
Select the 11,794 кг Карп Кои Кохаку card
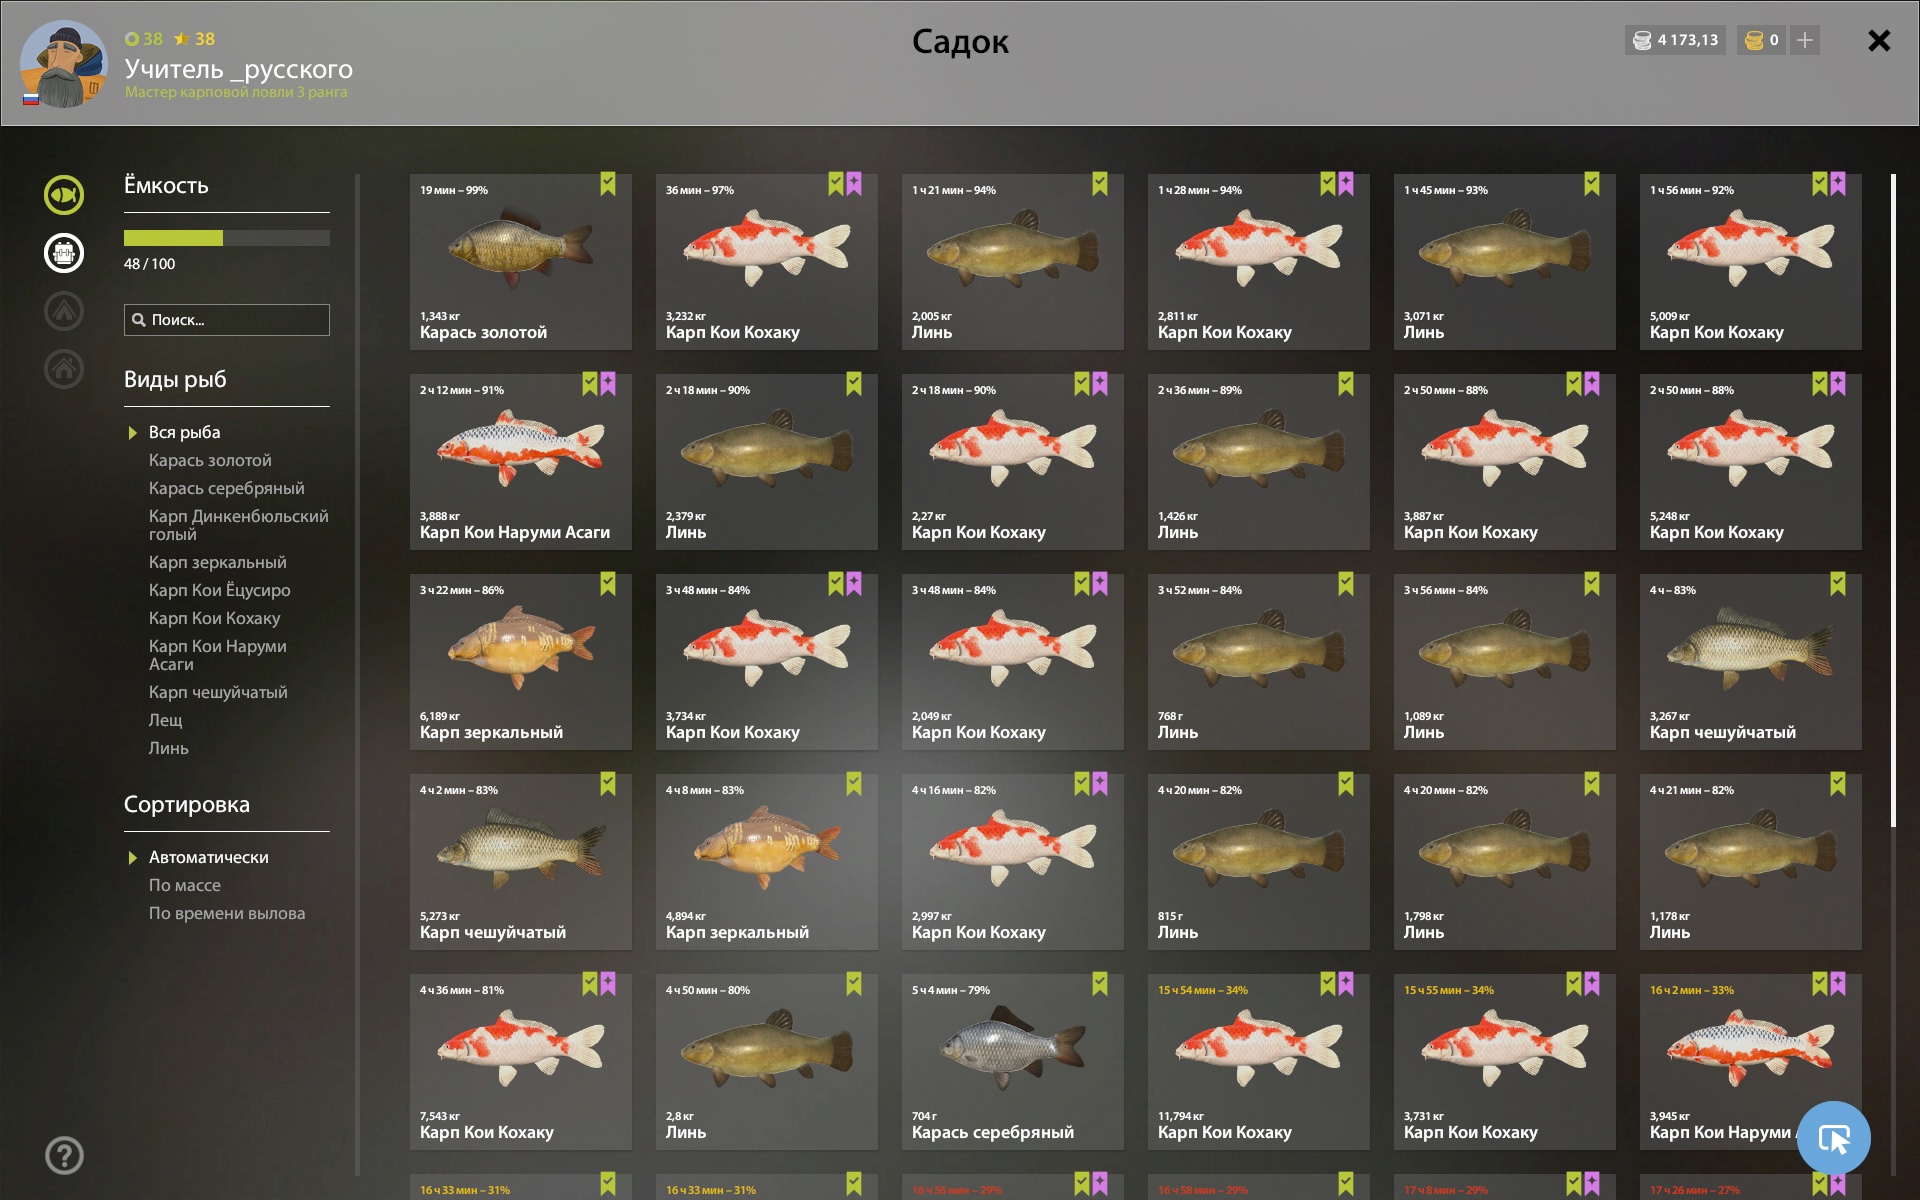1258,1061
